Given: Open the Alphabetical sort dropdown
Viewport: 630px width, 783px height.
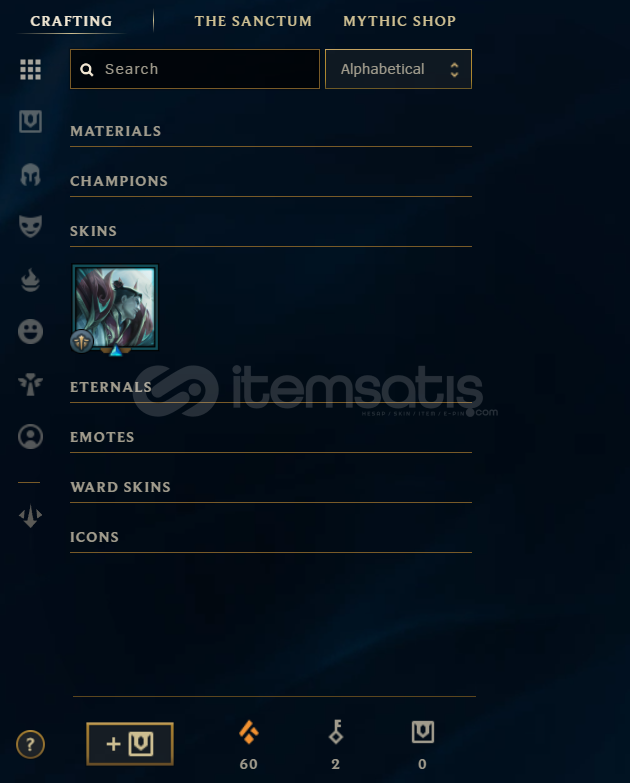Looking at the screenshot, I should tap(398, 69).
